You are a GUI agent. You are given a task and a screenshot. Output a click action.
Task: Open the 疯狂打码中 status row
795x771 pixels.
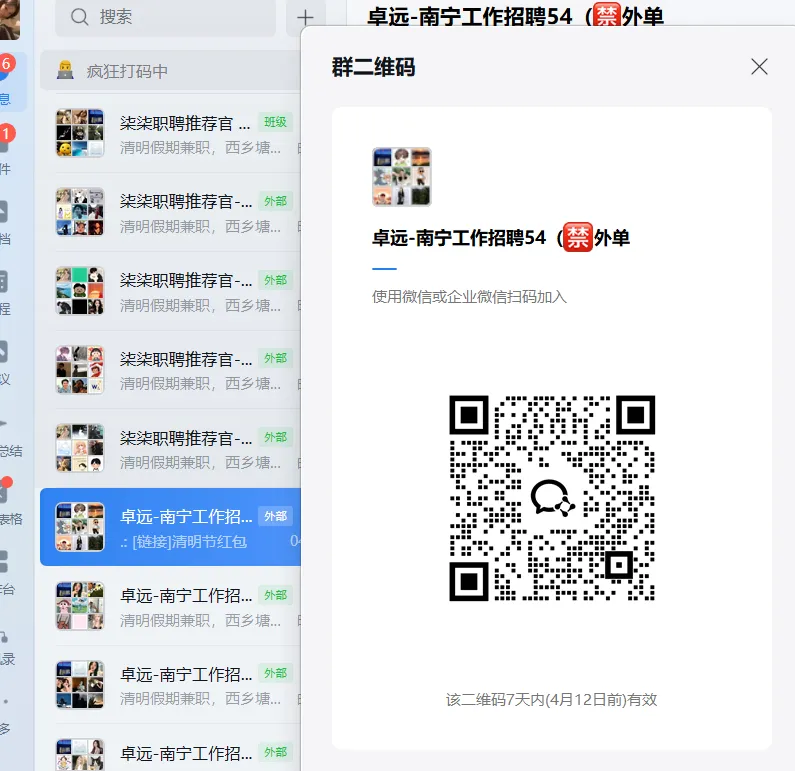[170, 71]
